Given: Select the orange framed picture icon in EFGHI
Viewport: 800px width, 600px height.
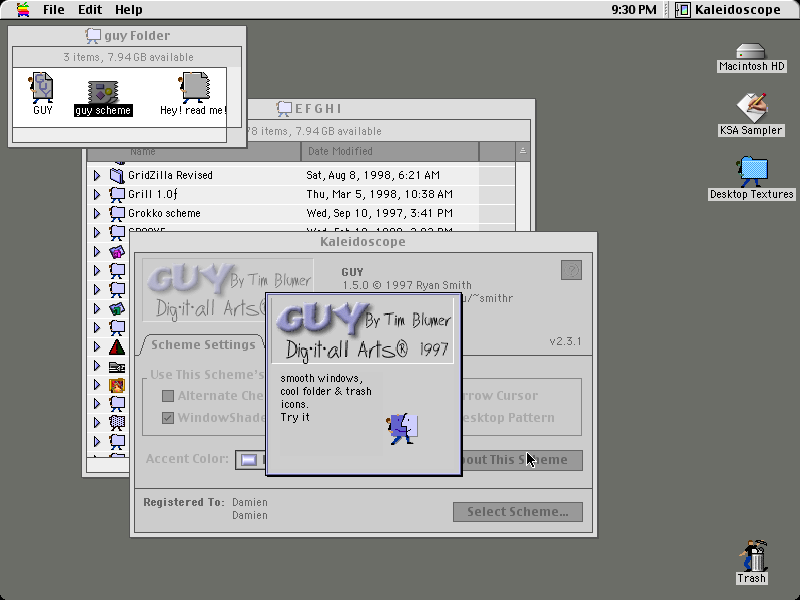Looking at the screenshot, I should (117, 385).
